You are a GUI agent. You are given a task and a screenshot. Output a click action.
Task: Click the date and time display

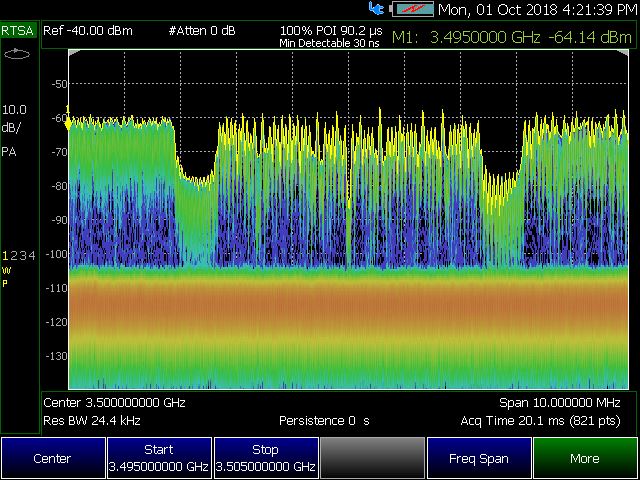pos(536,9)
